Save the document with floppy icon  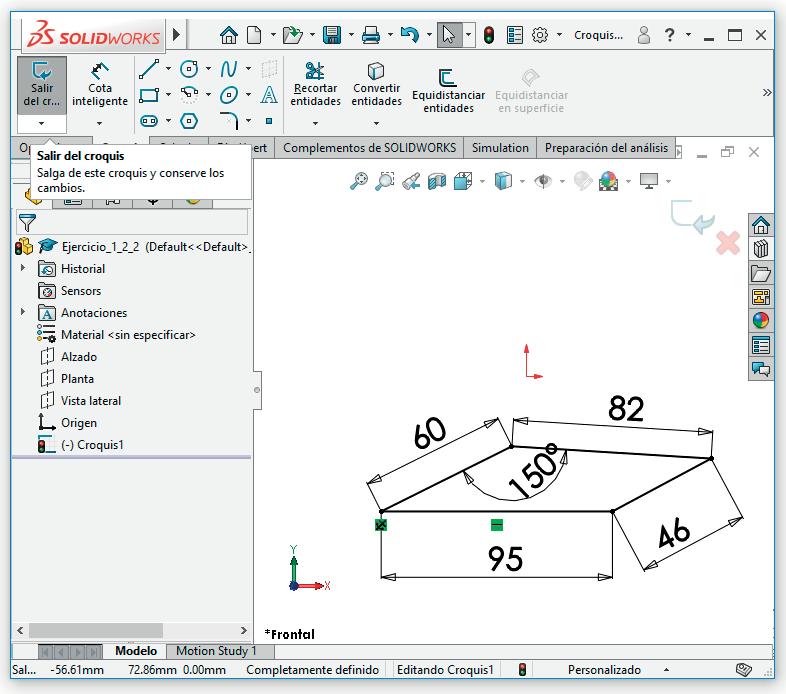tap(332, 35)
